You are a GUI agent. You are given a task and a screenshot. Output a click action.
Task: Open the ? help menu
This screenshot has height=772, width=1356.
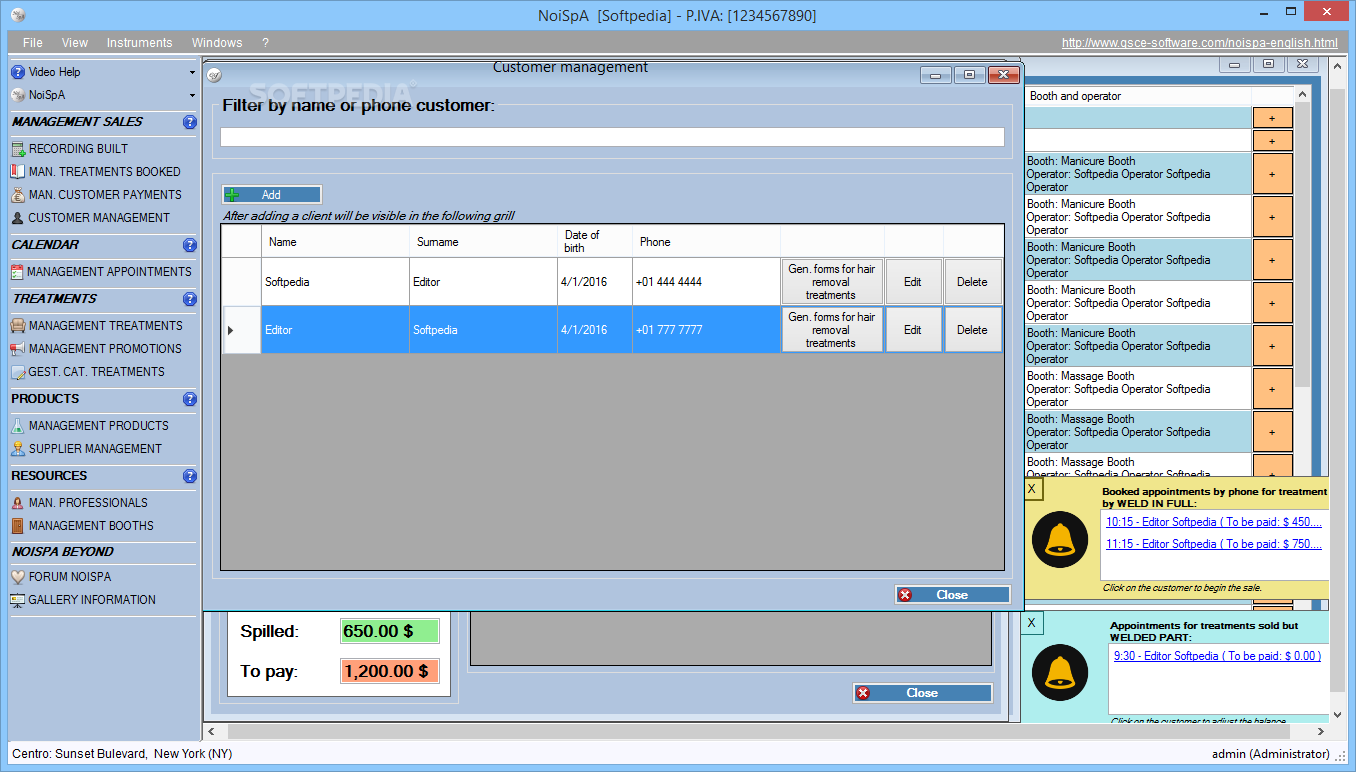(x=265, y=43)
